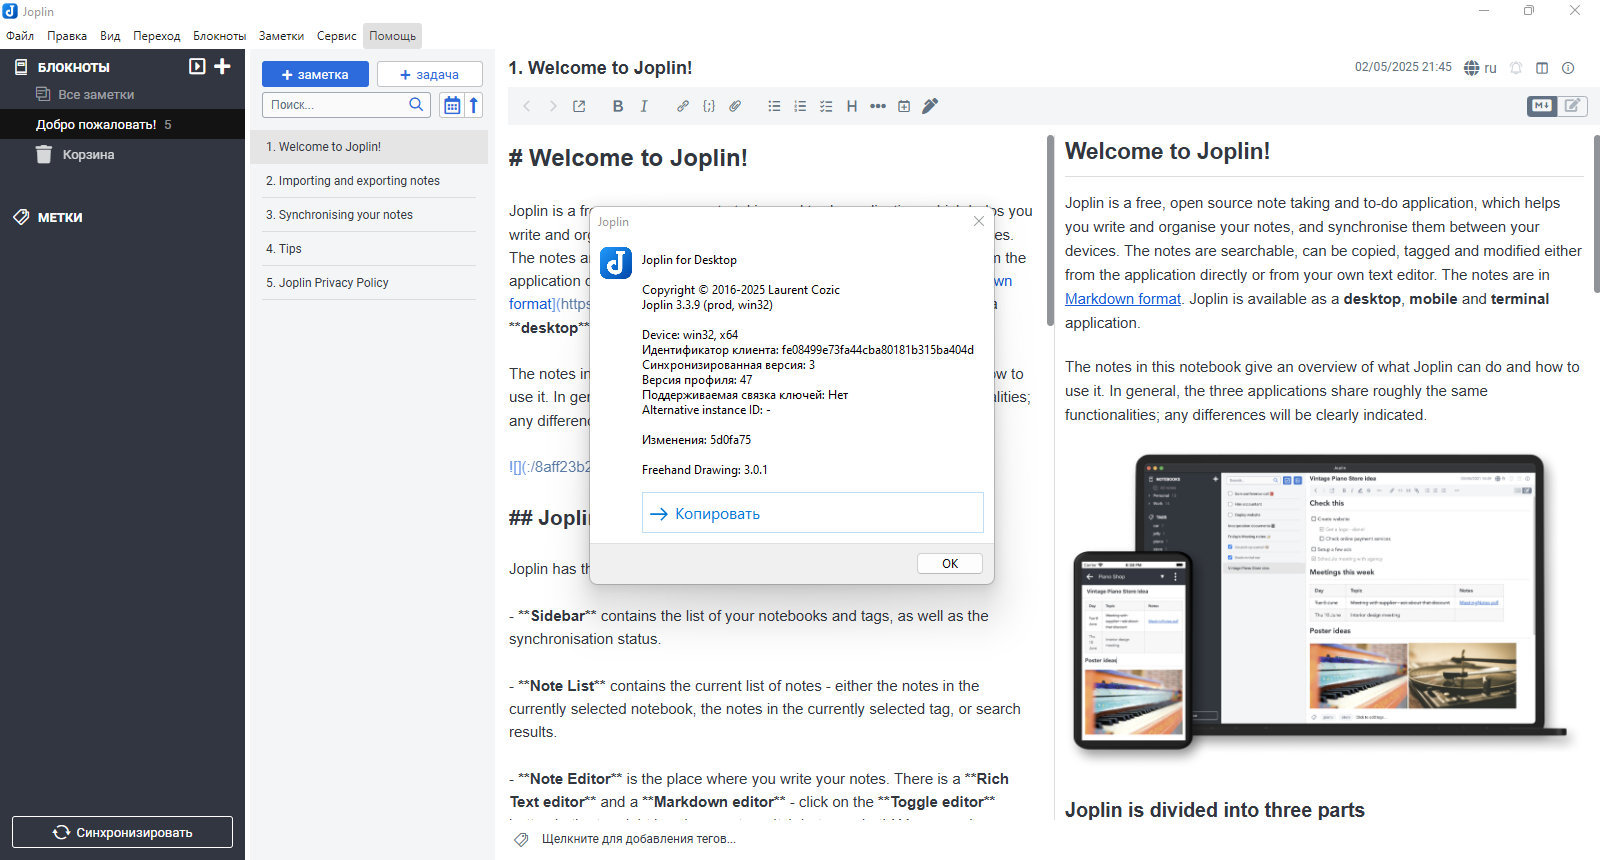1600x860 pixels.
Task: Open the Помощь menu
Action: [392, 36]
